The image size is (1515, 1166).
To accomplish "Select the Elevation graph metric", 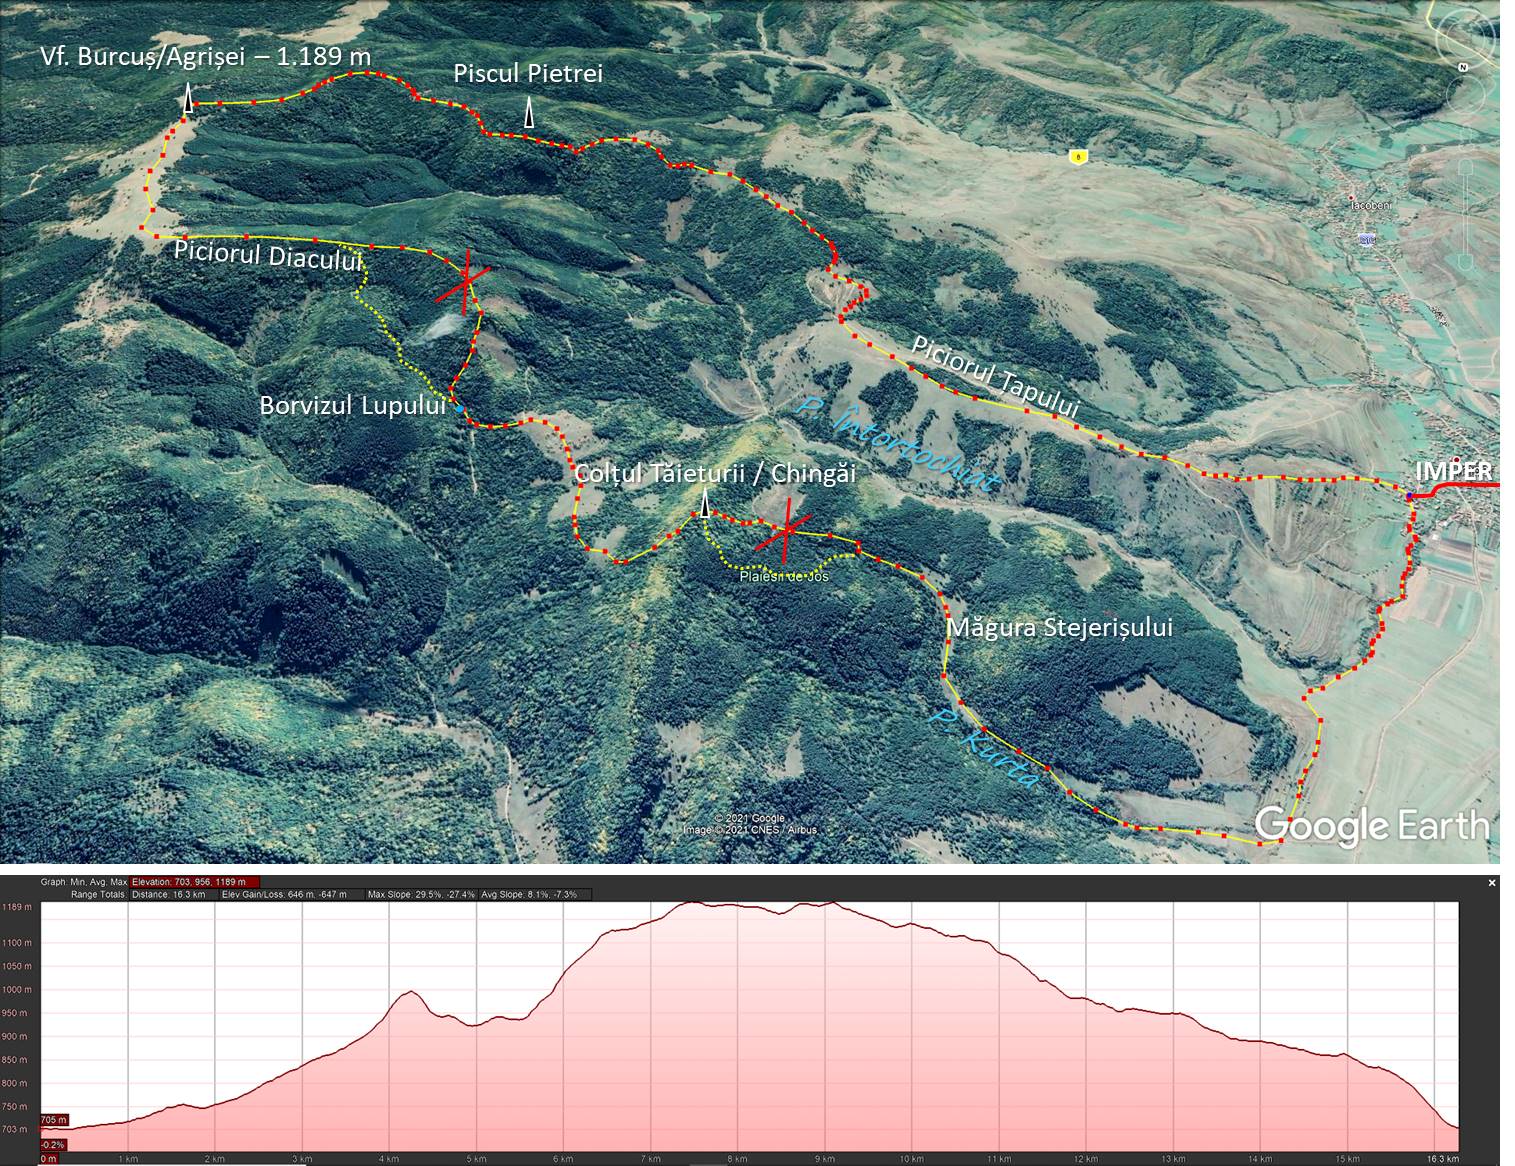I will tap(195, 882).
